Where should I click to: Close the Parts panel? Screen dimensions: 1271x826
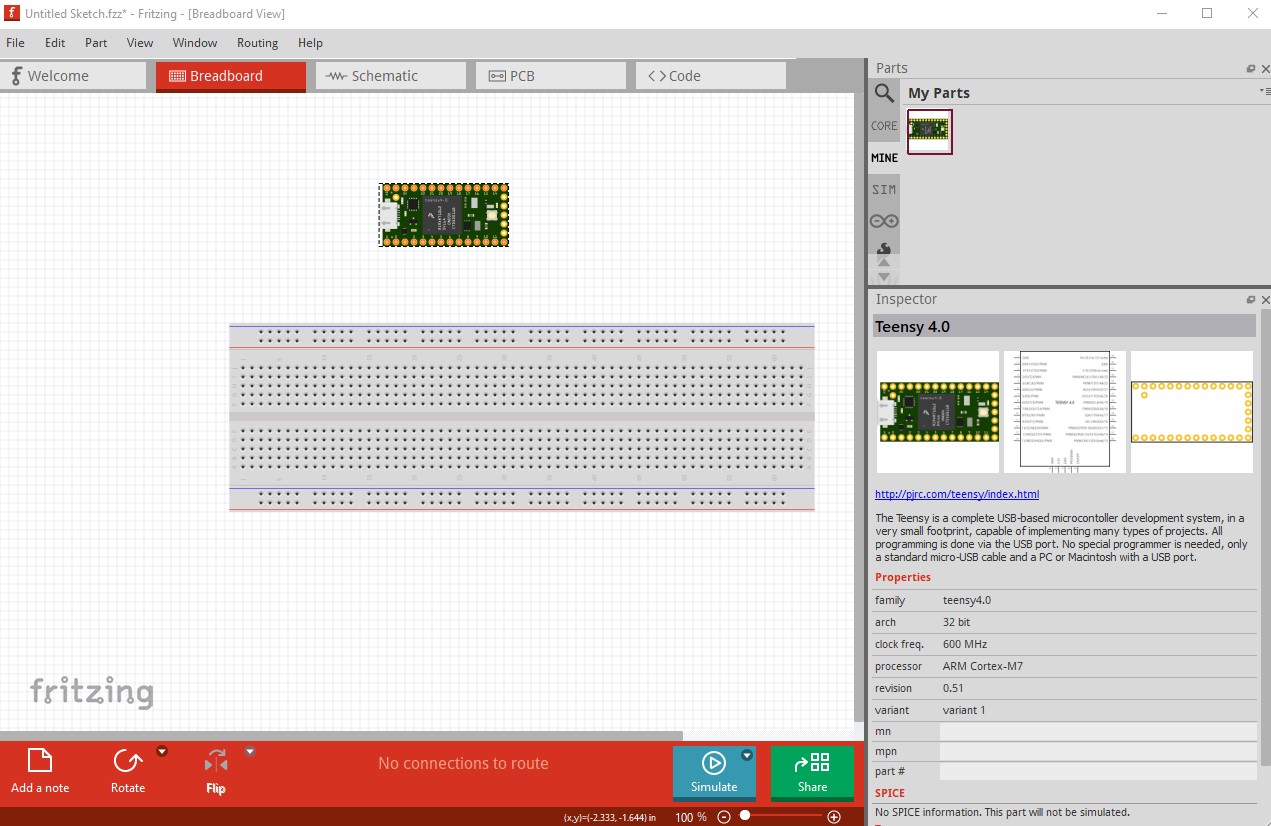(1265, 69)
